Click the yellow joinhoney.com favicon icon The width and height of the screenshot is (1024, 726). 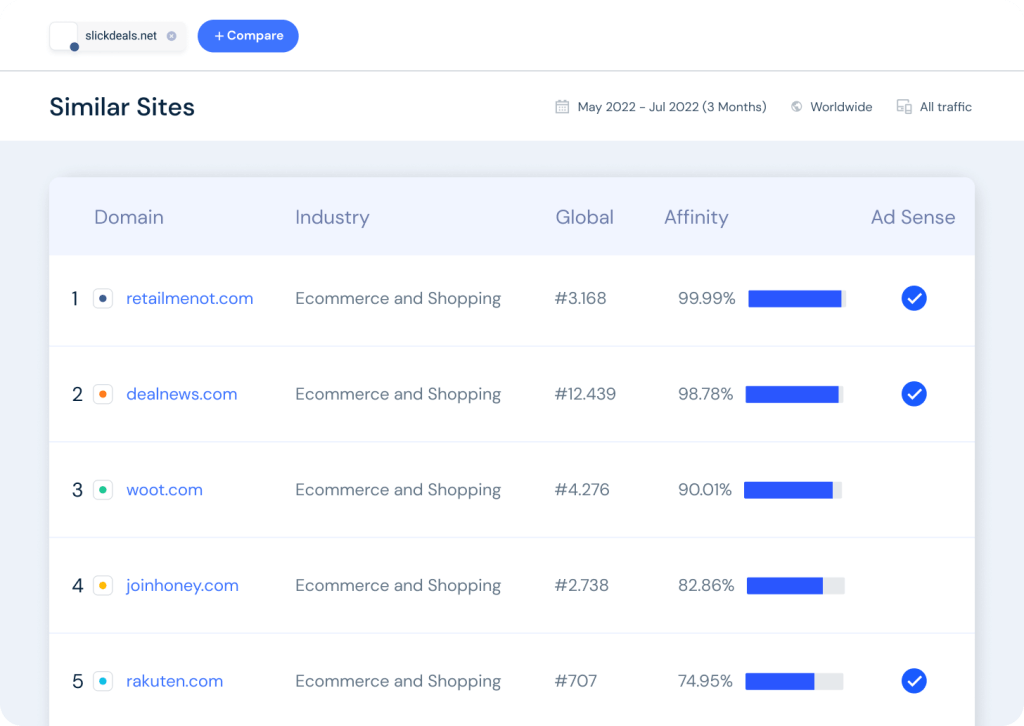pyautogui.click(x=103, y=586)
